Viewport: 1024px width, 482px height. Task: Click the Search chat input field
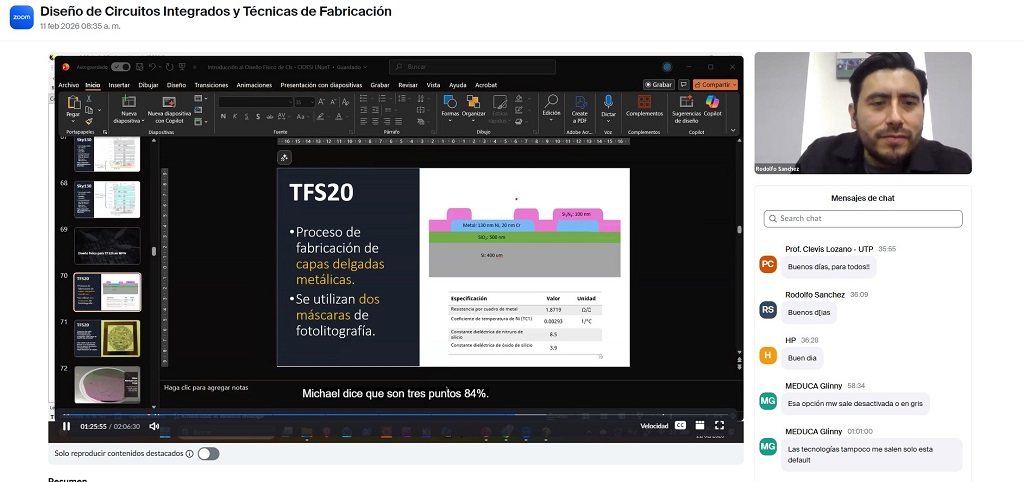(x=863, y=218)
